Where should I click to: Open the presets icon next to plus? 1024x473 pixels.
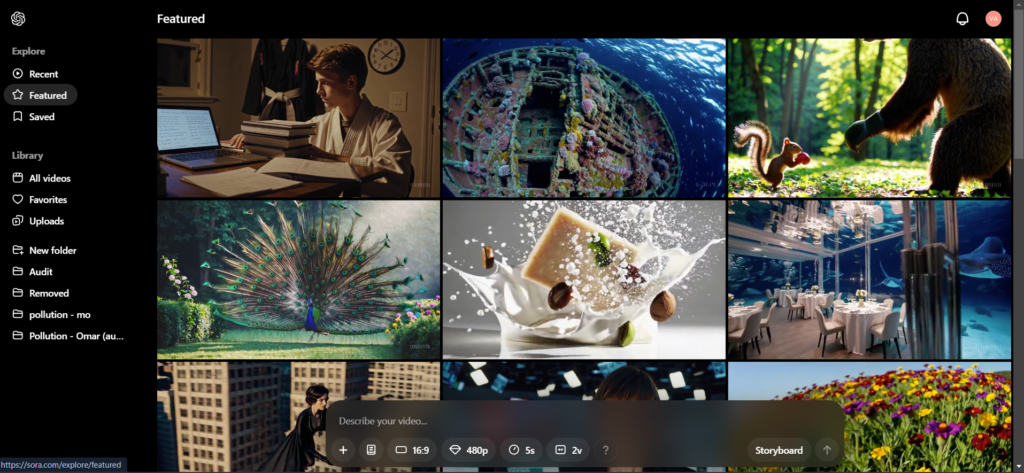(x=371, y=450)
